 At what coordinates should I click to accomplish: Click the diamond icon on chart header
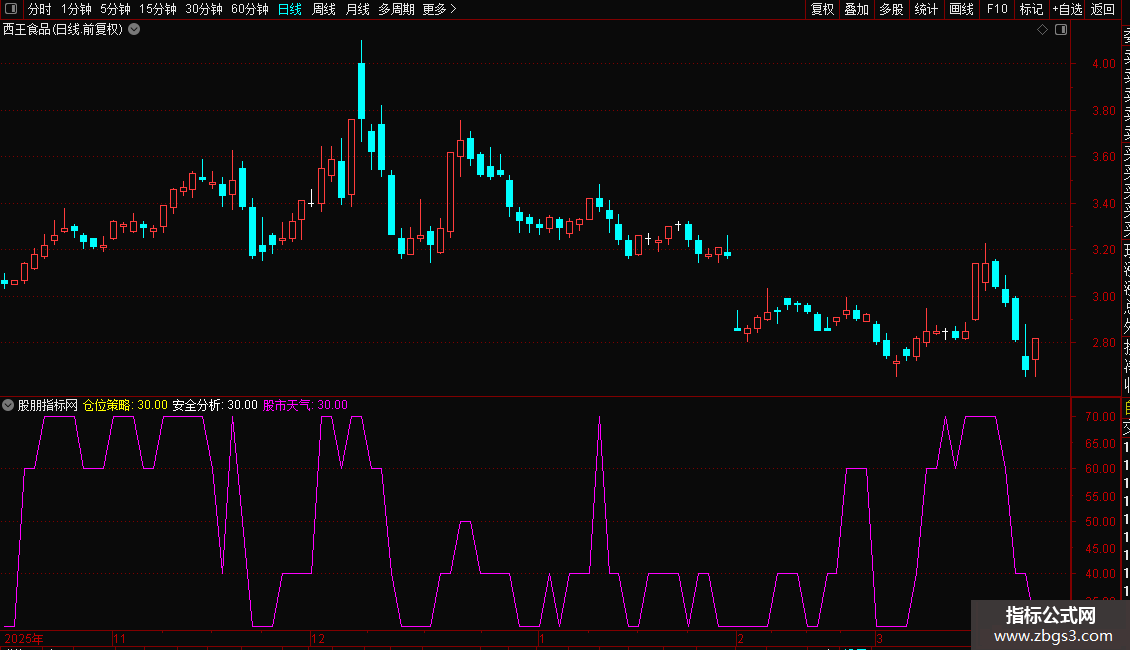click(x=1042, y=30)
